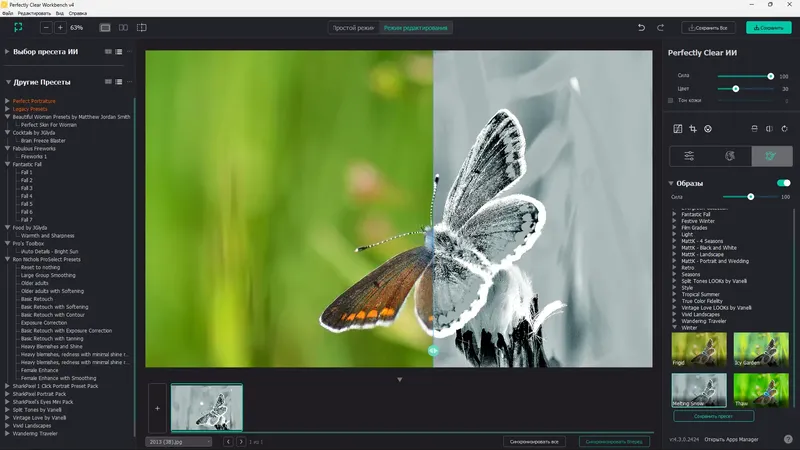The image size is (800, 450).
Task: Show AI preset selection as thumbnails
Action: (x=108, y=52)
